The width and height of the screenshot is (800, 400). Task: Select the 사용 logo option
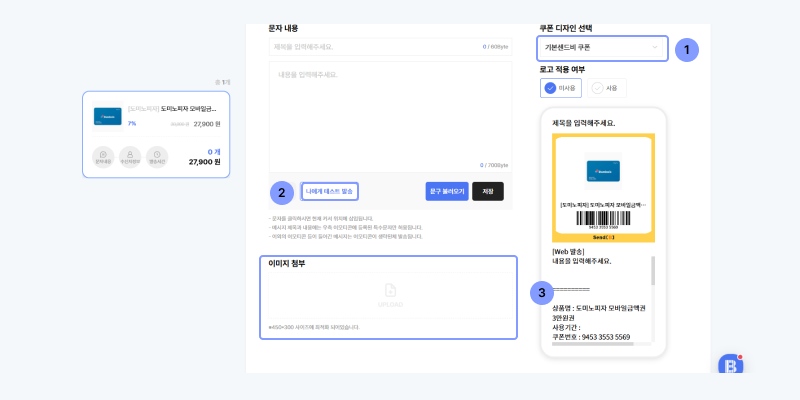coord(608,88)
